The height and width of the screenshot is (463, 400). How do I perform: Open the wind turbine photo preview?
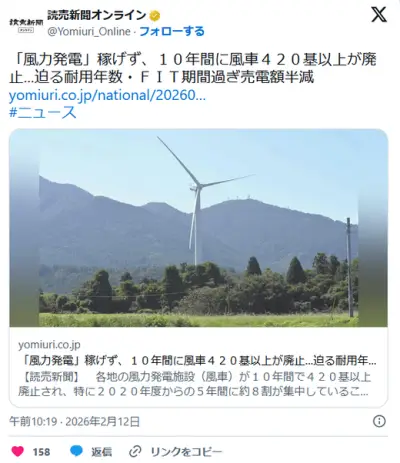coord(198,228)
